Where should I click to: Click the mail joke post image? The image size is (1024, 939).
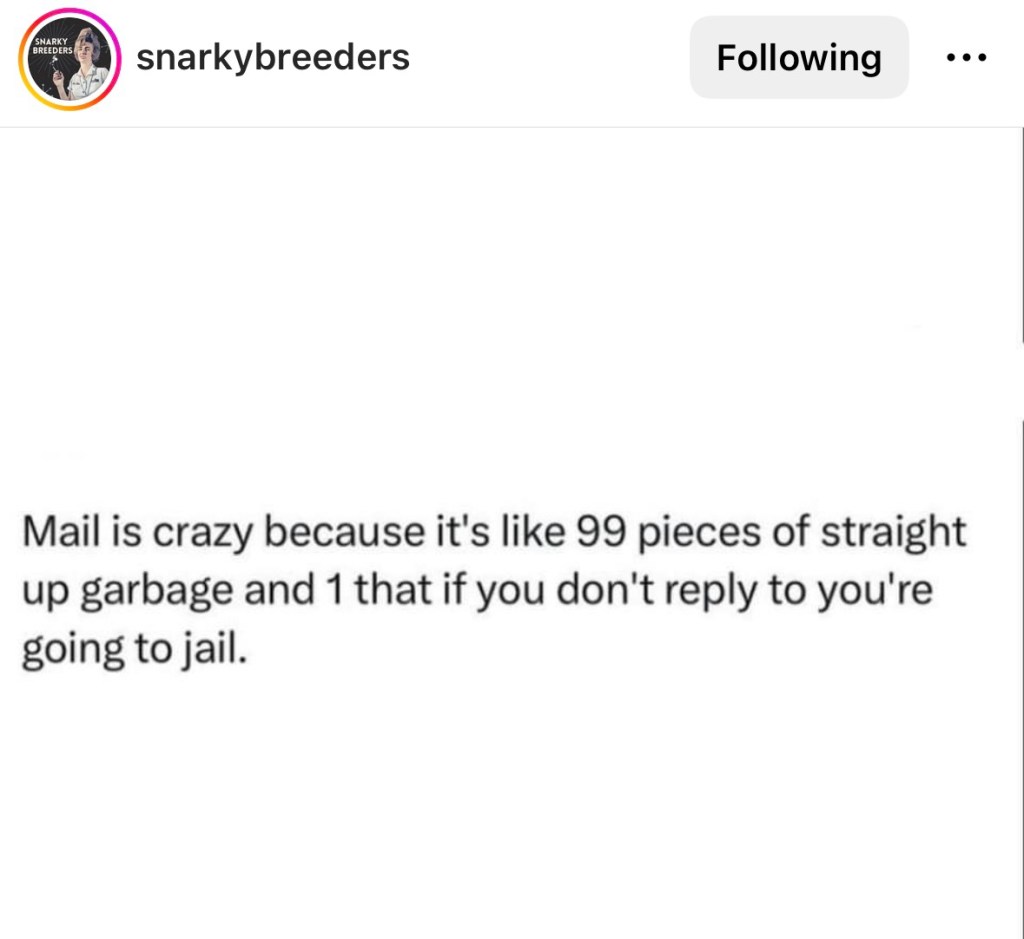(510, 532)
